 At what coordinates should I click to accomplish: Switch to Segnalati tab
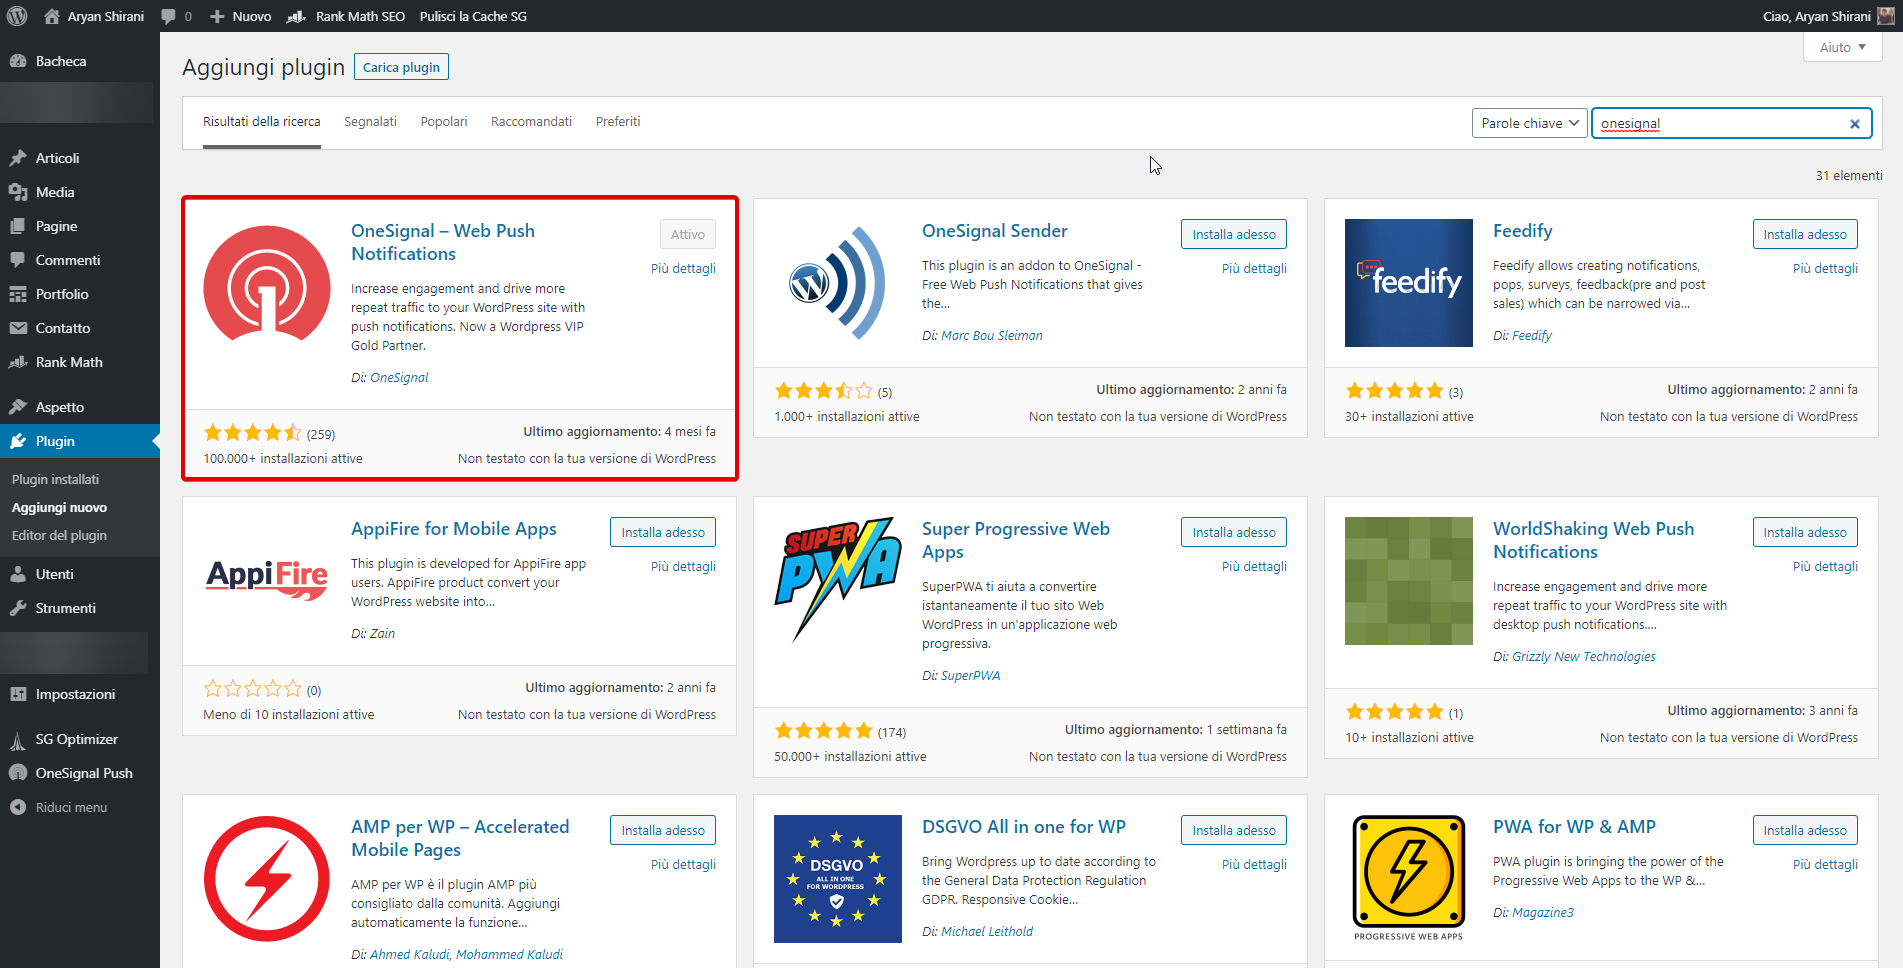click(x=371, y=122)
